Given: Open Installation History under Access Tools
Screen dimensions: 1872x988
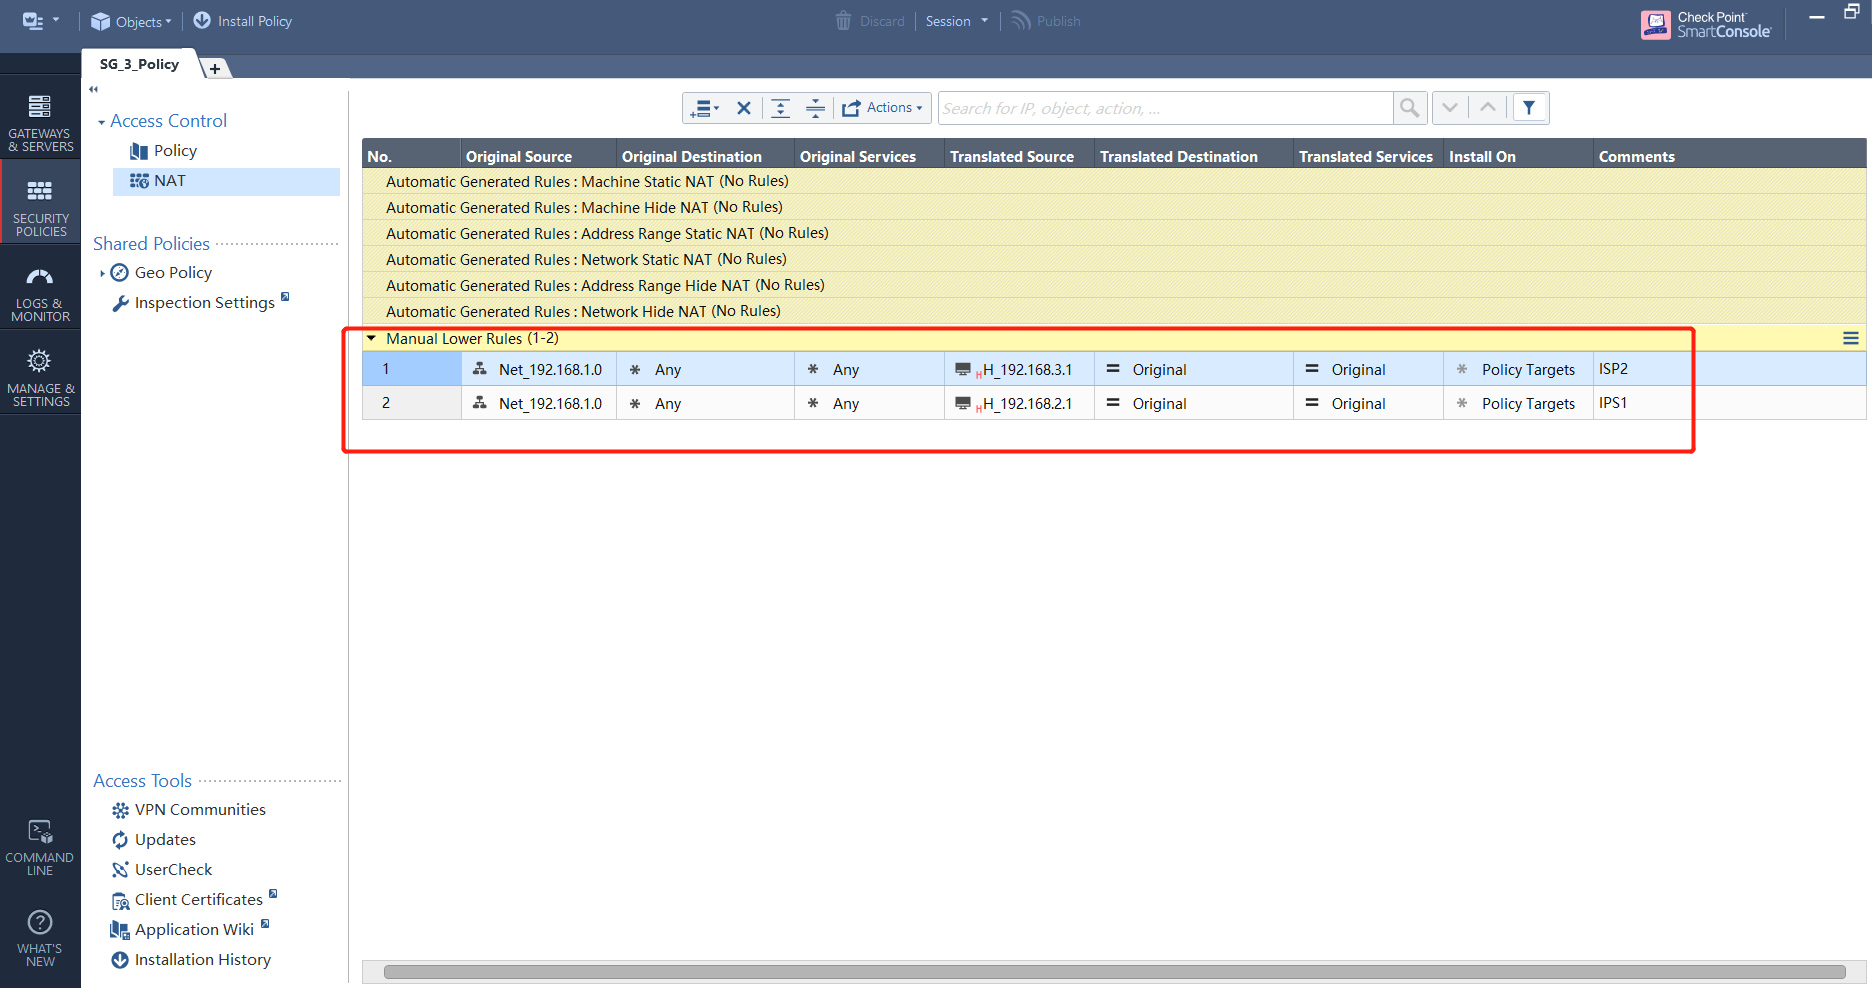Looking at the screenshot, I should [202, 959].
